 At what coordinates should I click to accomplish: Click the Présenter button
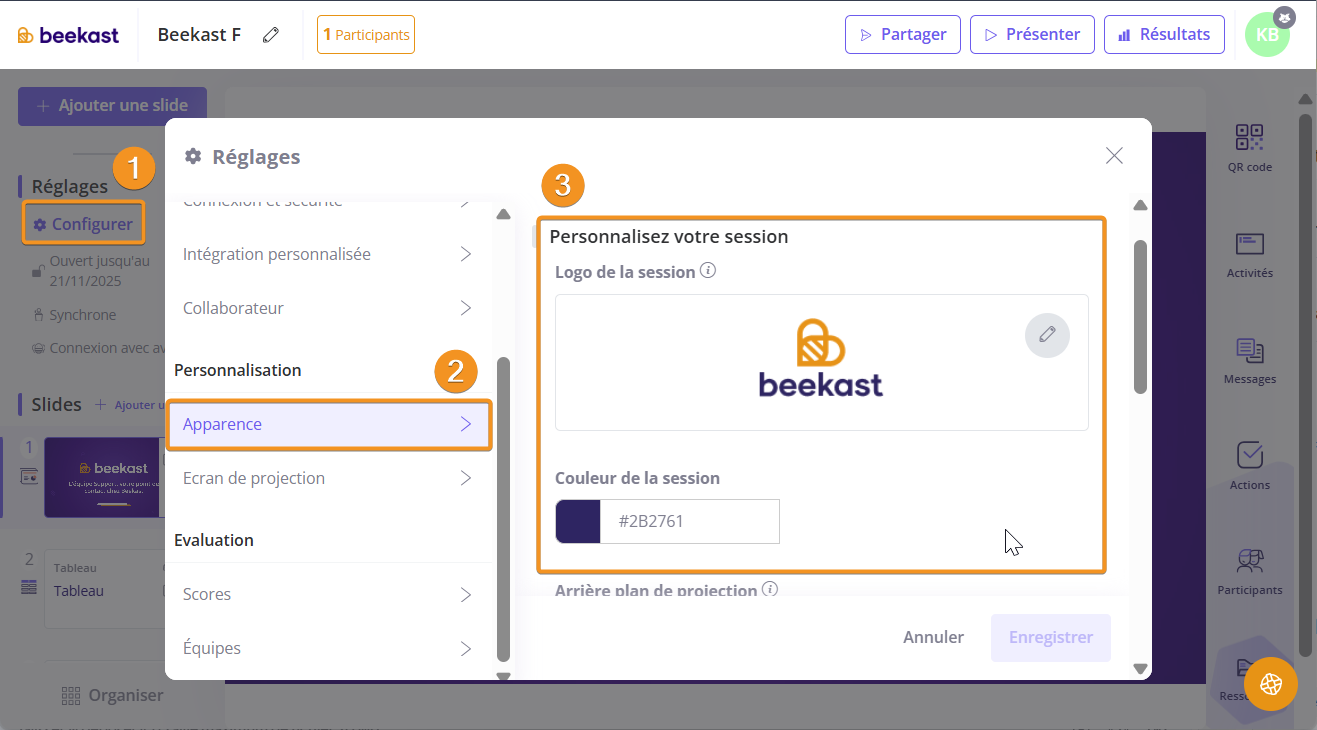tap(1032, 34)
